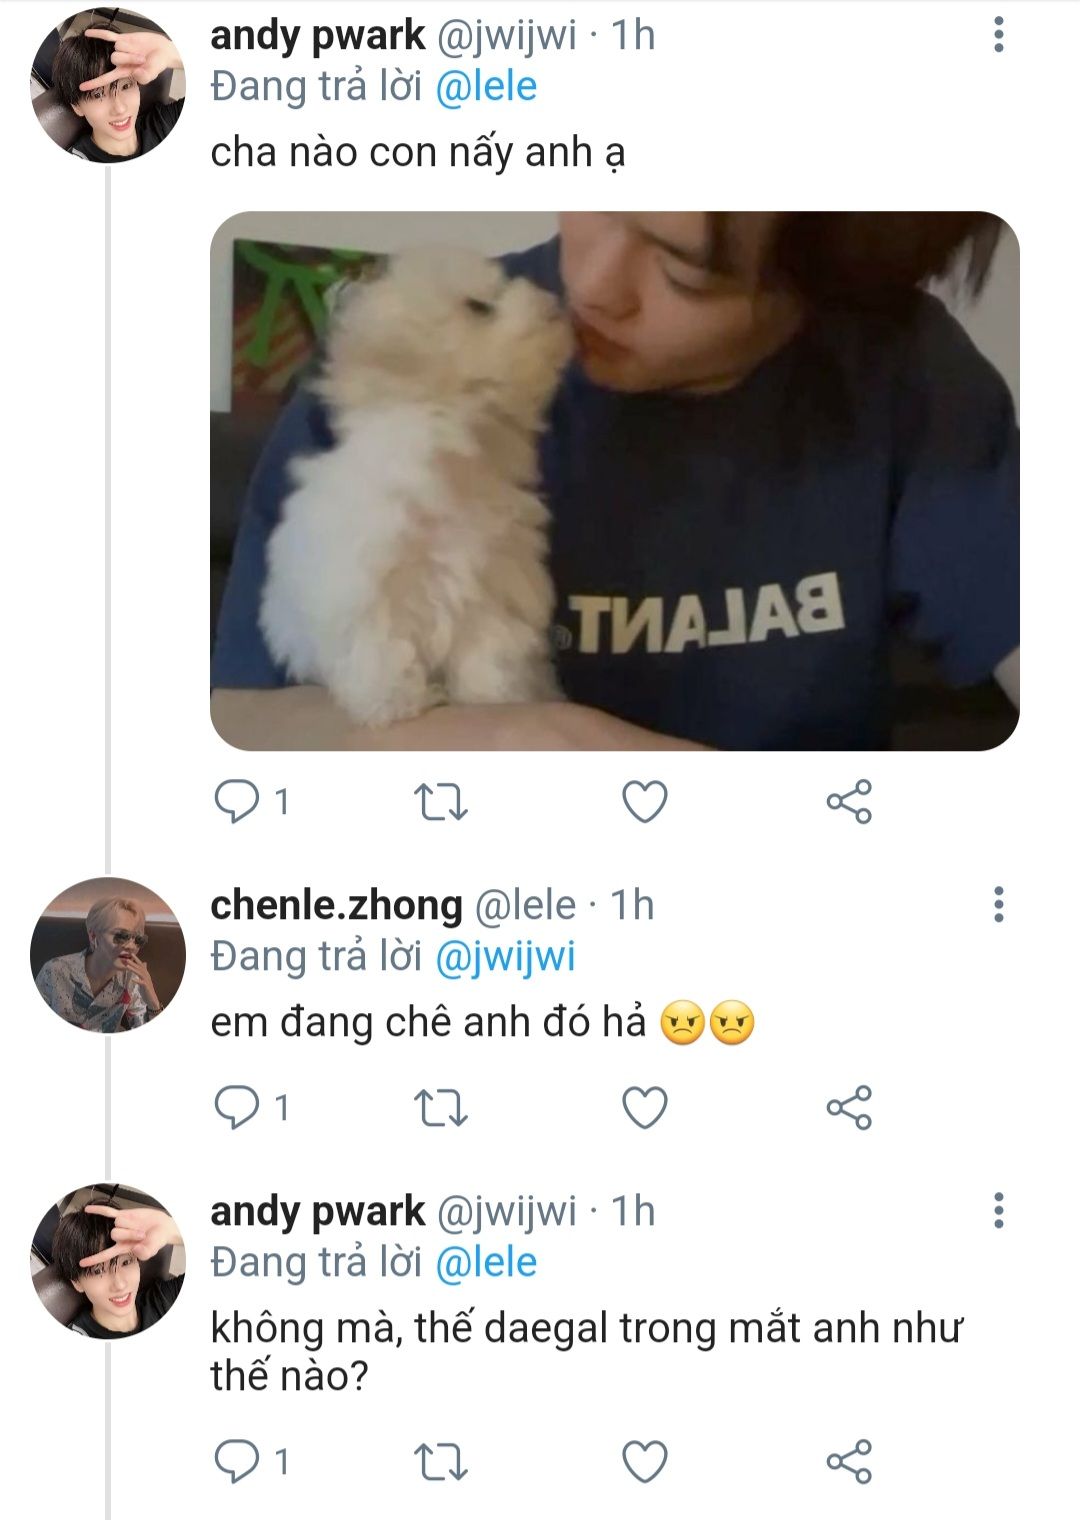Image resolution: width=1080 pixels, height=1520 pixels.
Task: Share the puppy photo tweet
Action: [x=849, y=802]
